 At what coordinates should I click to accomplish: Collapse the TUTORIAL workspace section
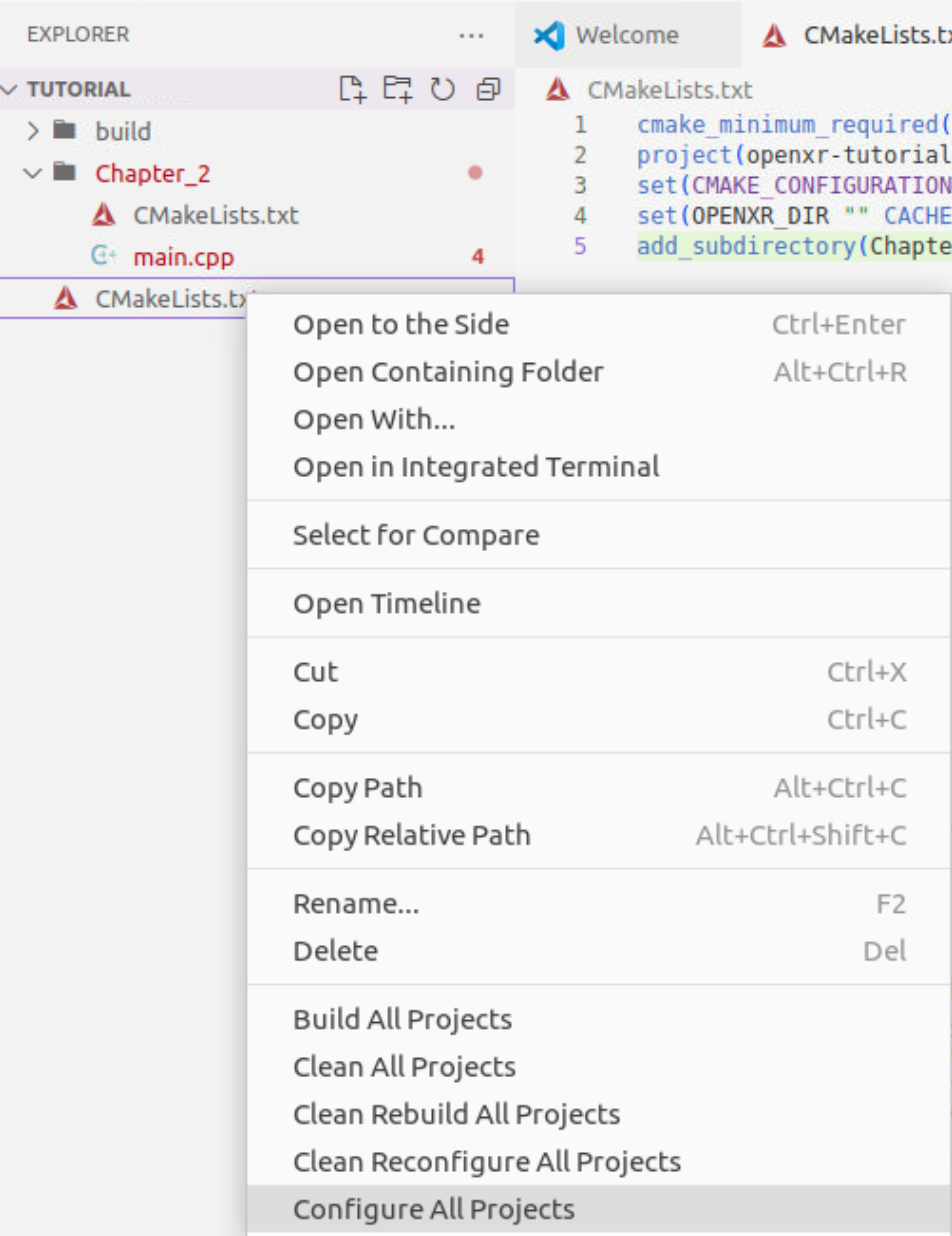click(10, 89)
